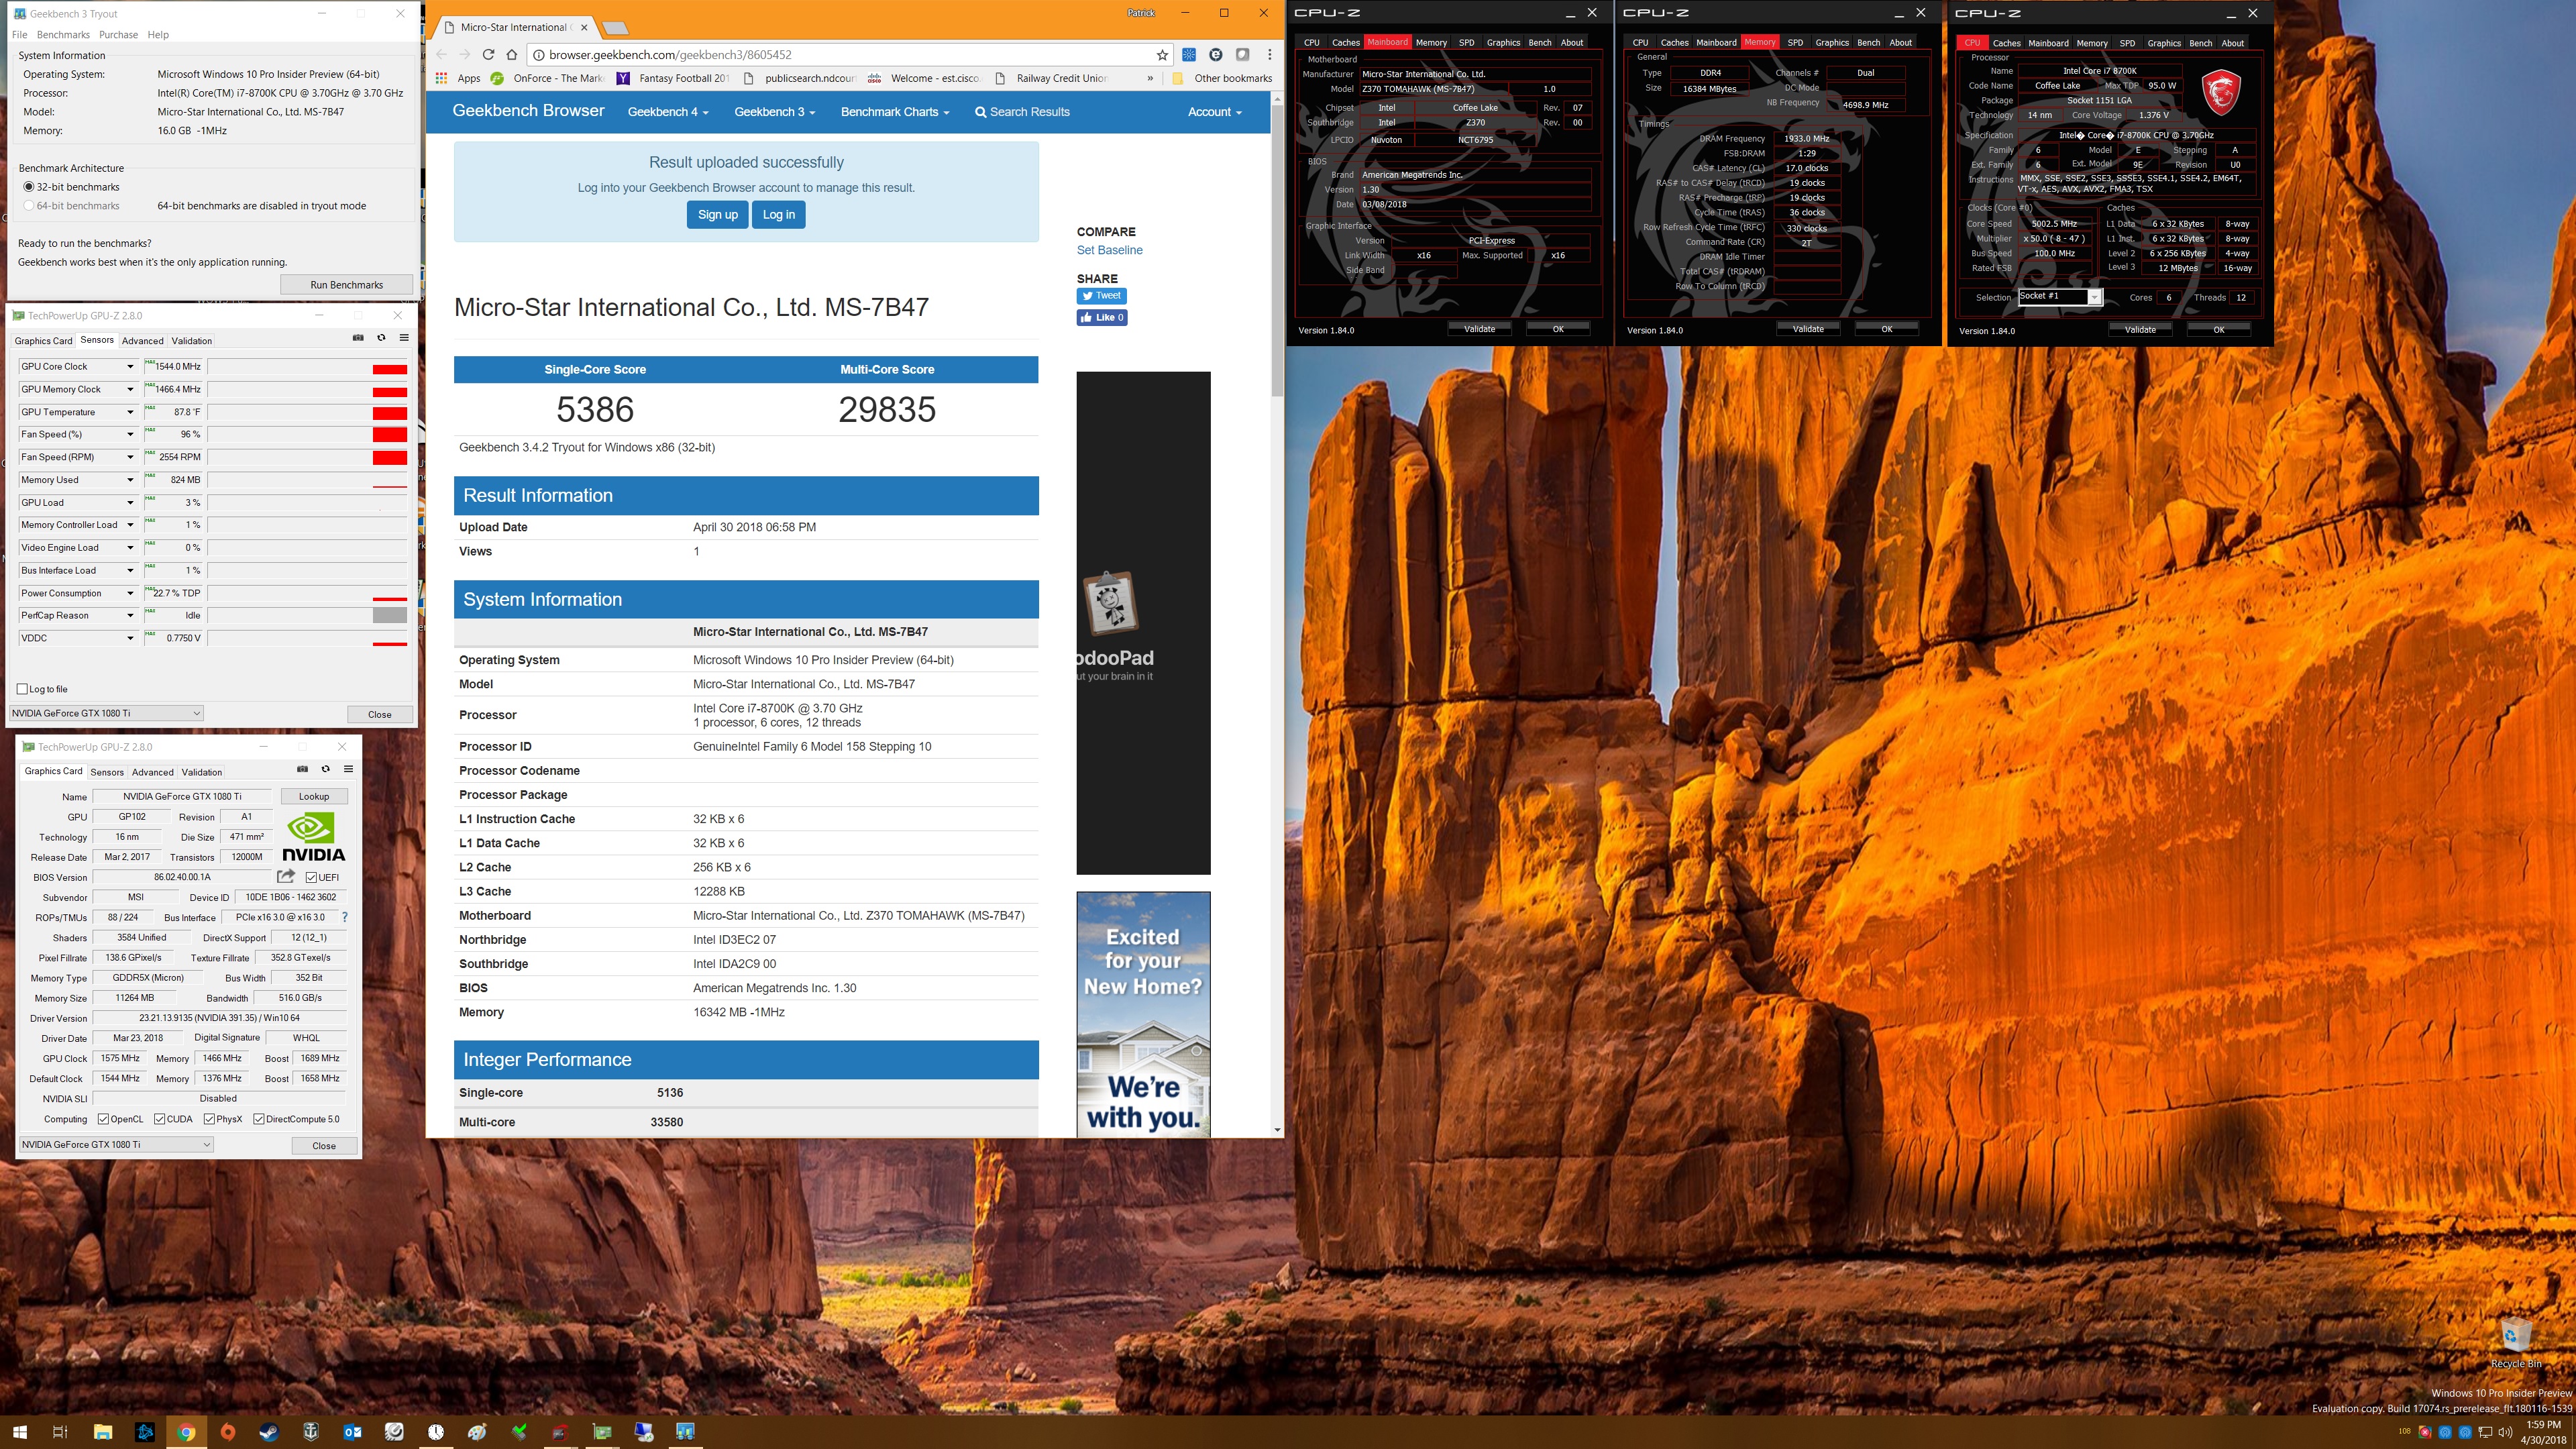Click the Bus Interface question mark icon
This screenshot has width=2576, height=1449.
(x=345, y=917)
